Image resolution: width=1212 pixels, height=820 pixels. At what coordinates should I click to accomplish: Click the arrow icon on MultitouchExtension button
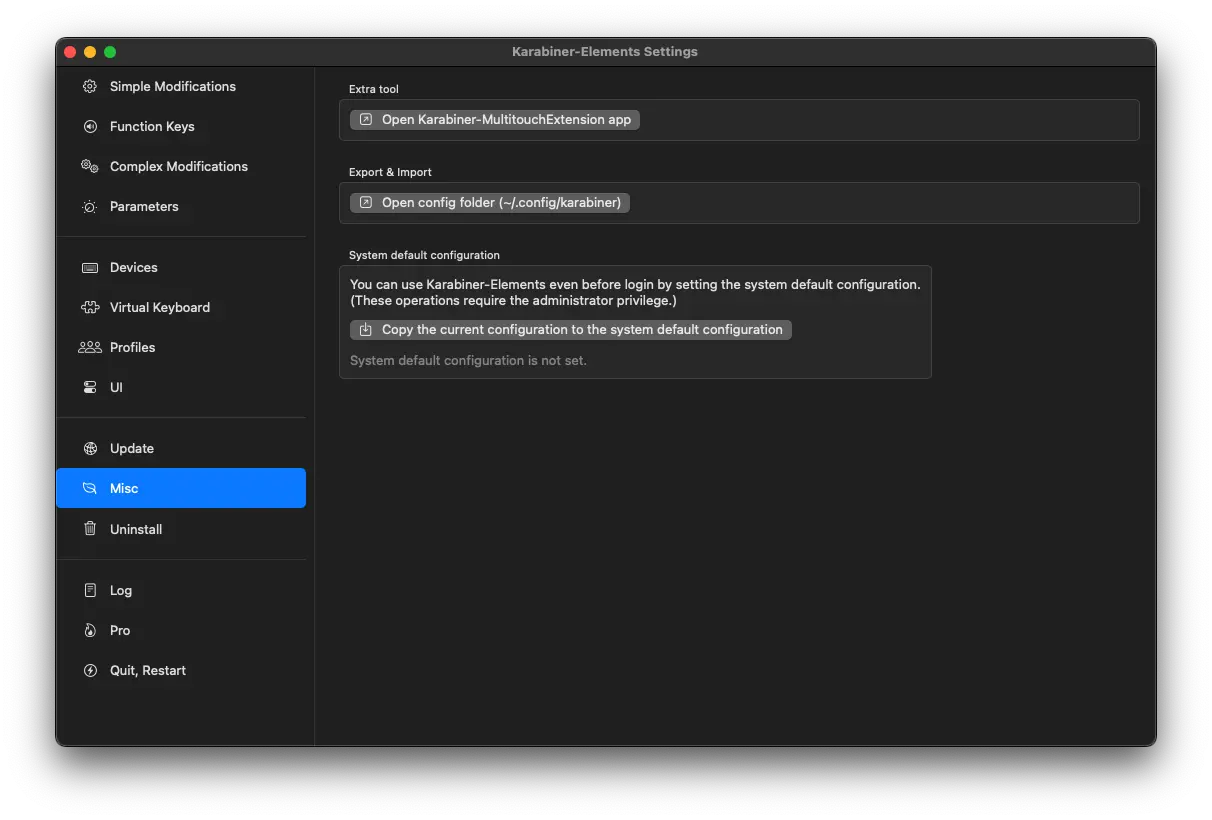click(x=366, y=119)
